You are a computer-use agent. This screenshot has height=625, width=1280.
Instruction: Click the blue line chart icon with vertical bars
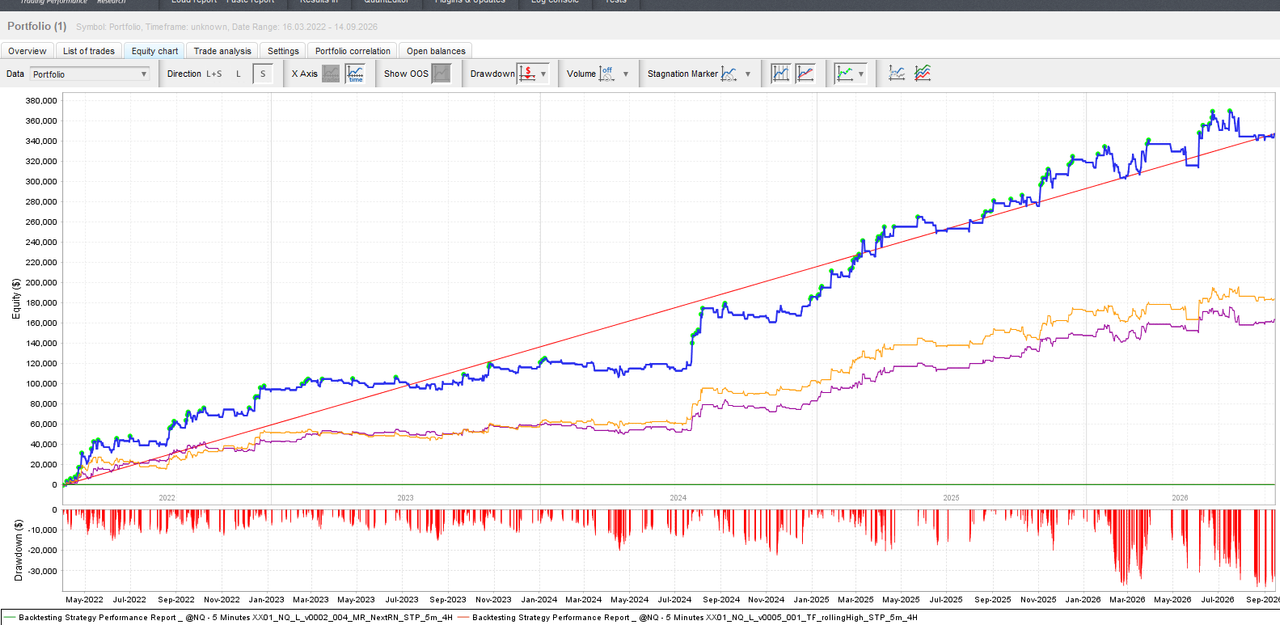(x=780, y=73)
